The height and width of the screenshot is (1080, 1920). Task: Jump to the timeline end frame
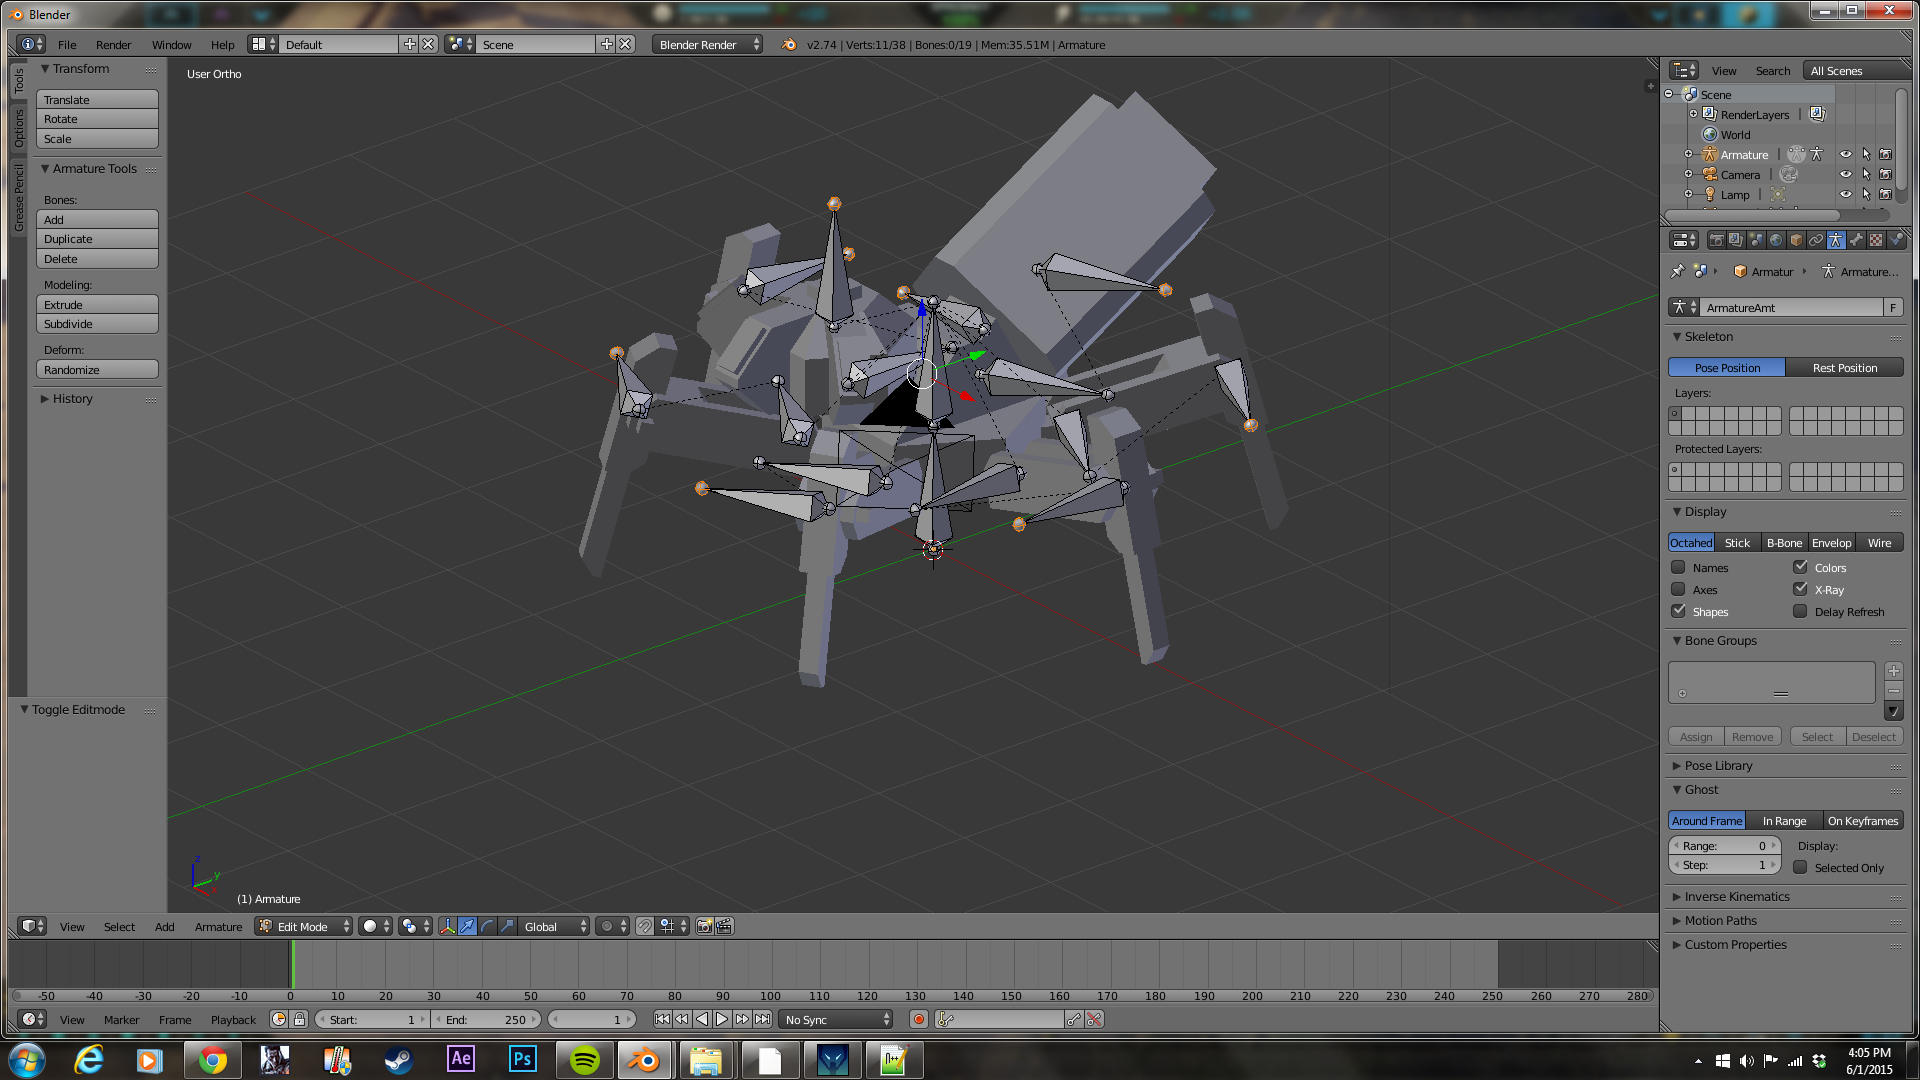(x=762, y=1019)
